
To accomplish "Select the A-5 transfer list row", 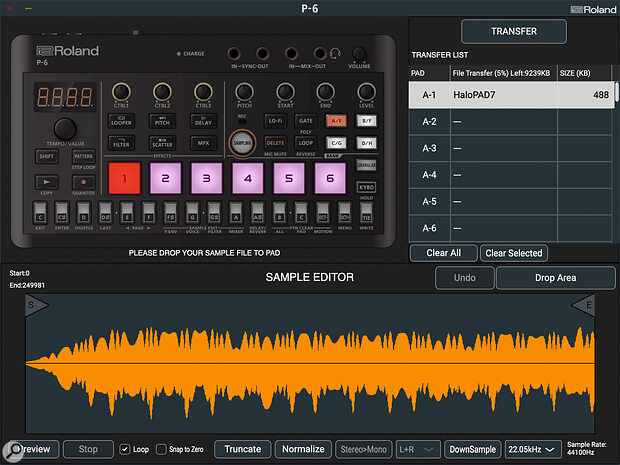I will (x=511, y=202).
